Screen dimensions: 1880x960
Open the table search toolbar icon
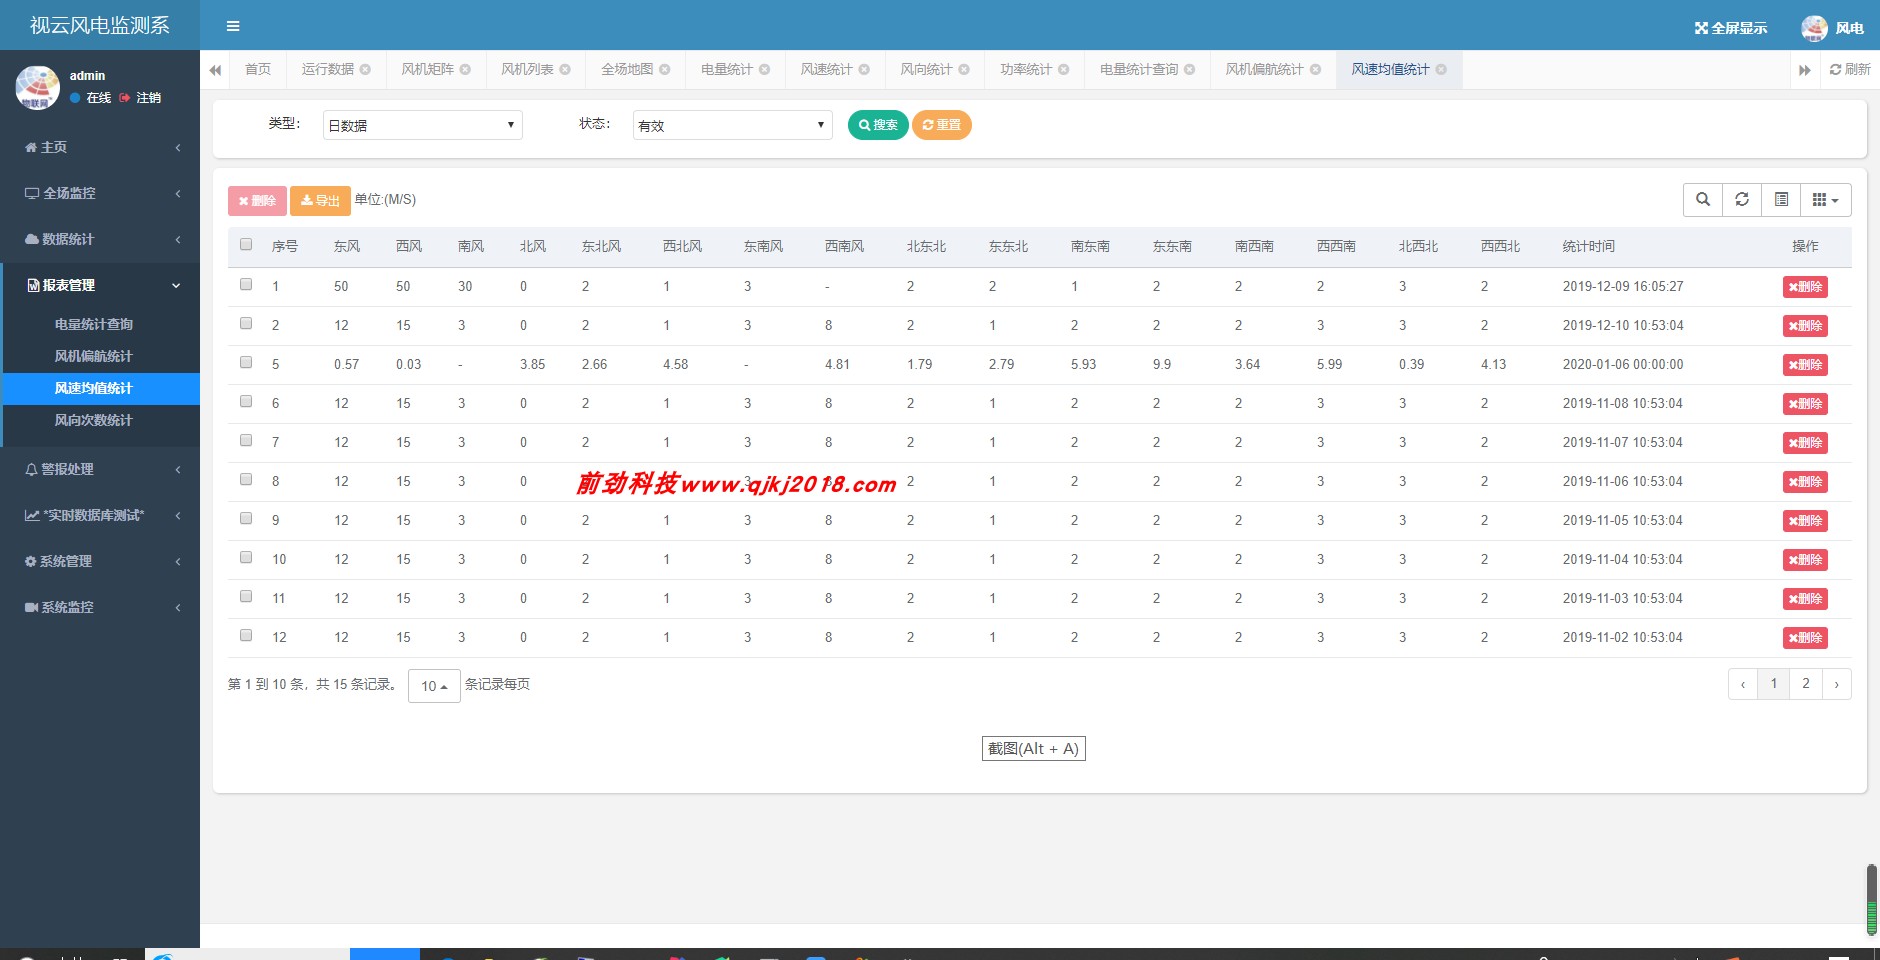1703,199
